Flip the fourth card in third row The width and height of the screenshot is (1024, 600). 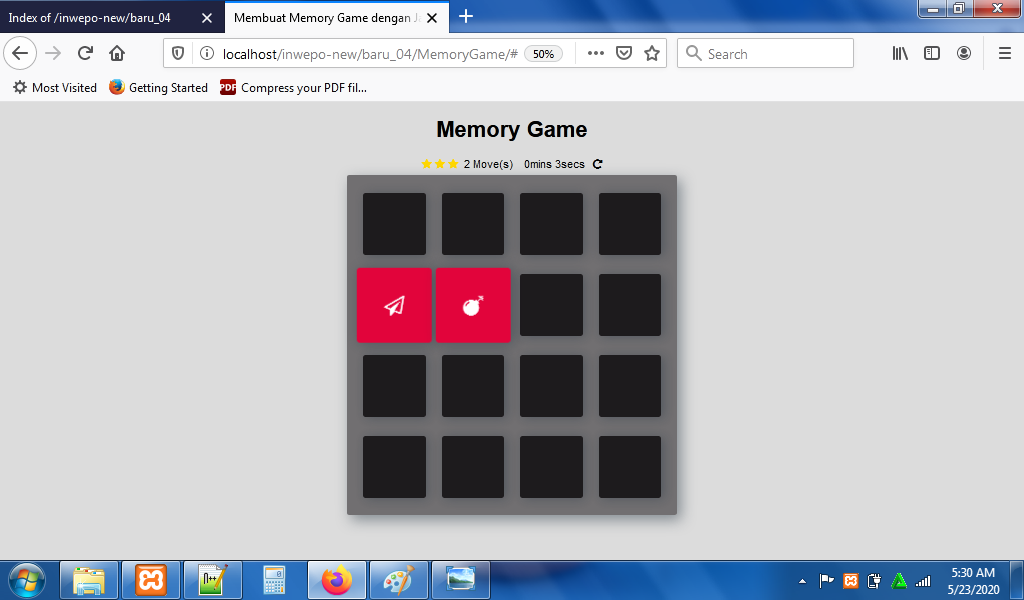(x=630, y=386)
